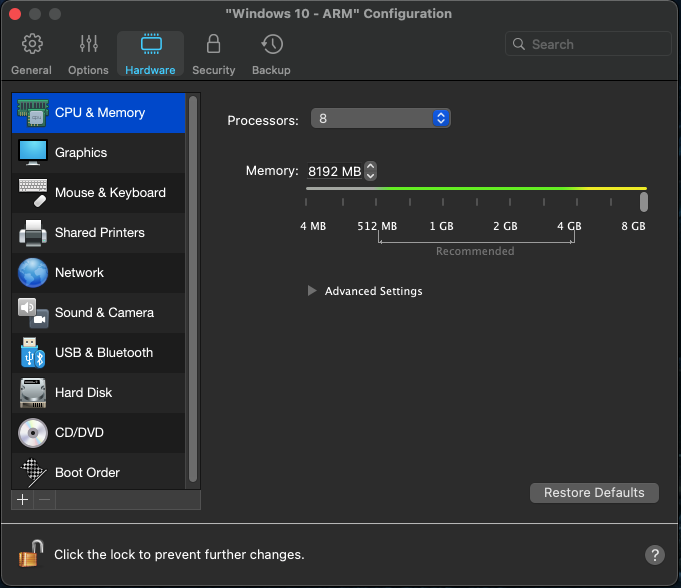This screenshot has width=681, height=588.
Task: Select Sound & Camera list label
Action: tap(104, 313)
